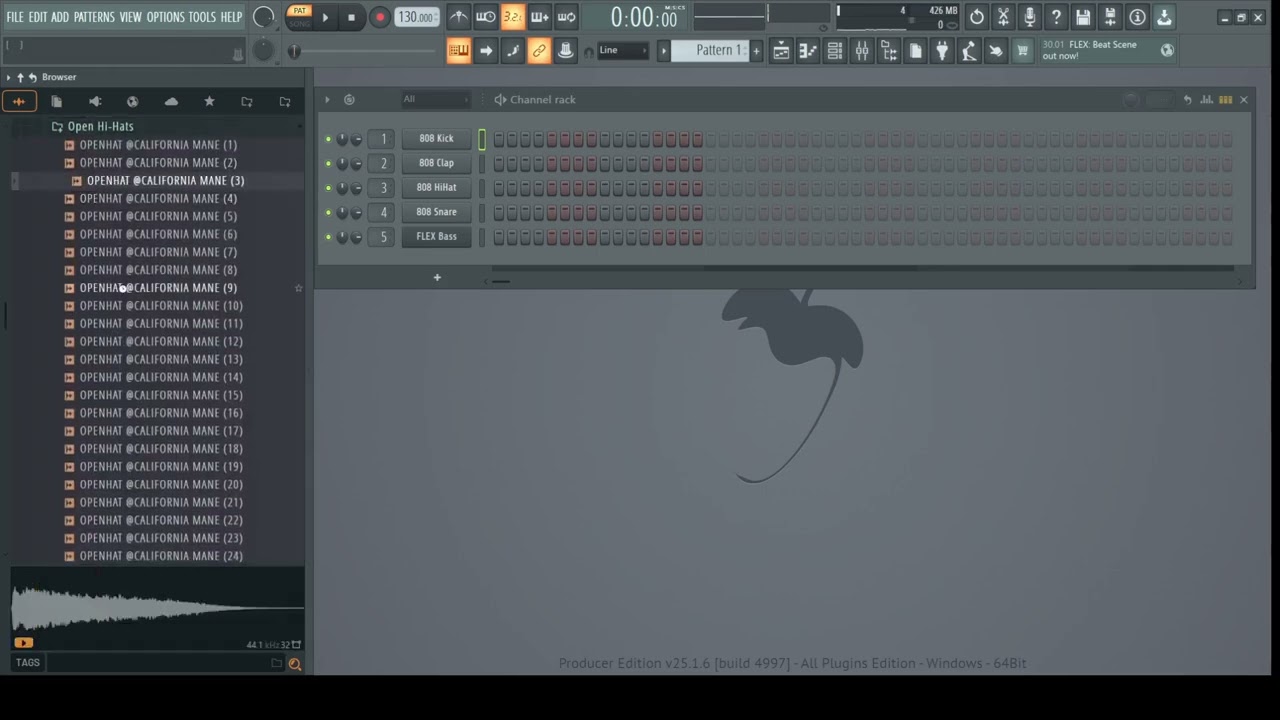Open the browser options arrow
Viewport: 1280px width, 720px height.
click(x=8, y=77)
